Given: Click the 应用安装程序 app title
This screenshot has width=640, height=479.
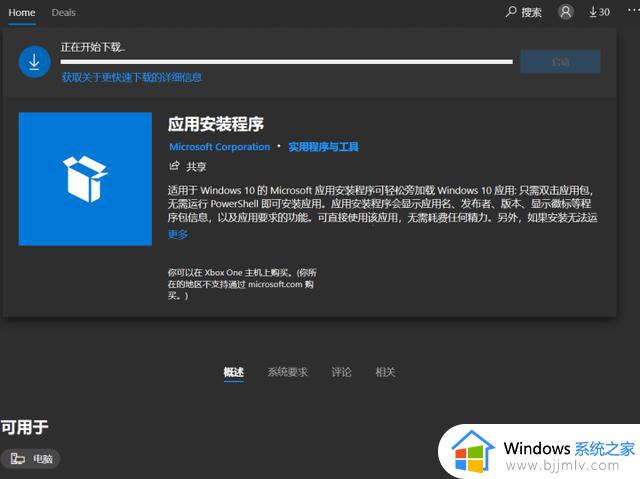Looking at the screenshot, I should [x=216, y=124].
